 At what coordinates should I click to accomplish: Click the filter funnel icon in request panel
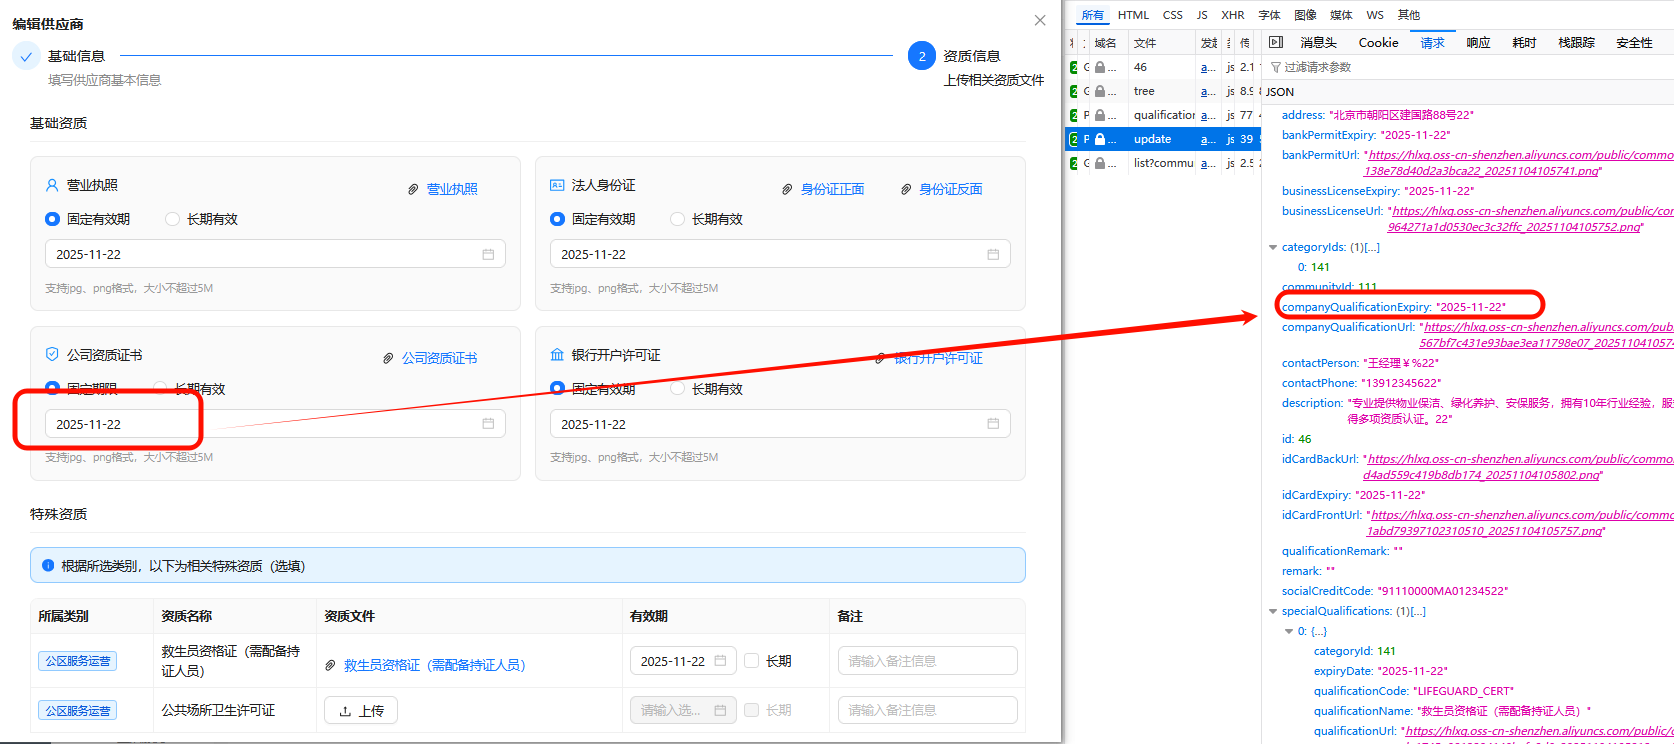(x=1275, y=67)
